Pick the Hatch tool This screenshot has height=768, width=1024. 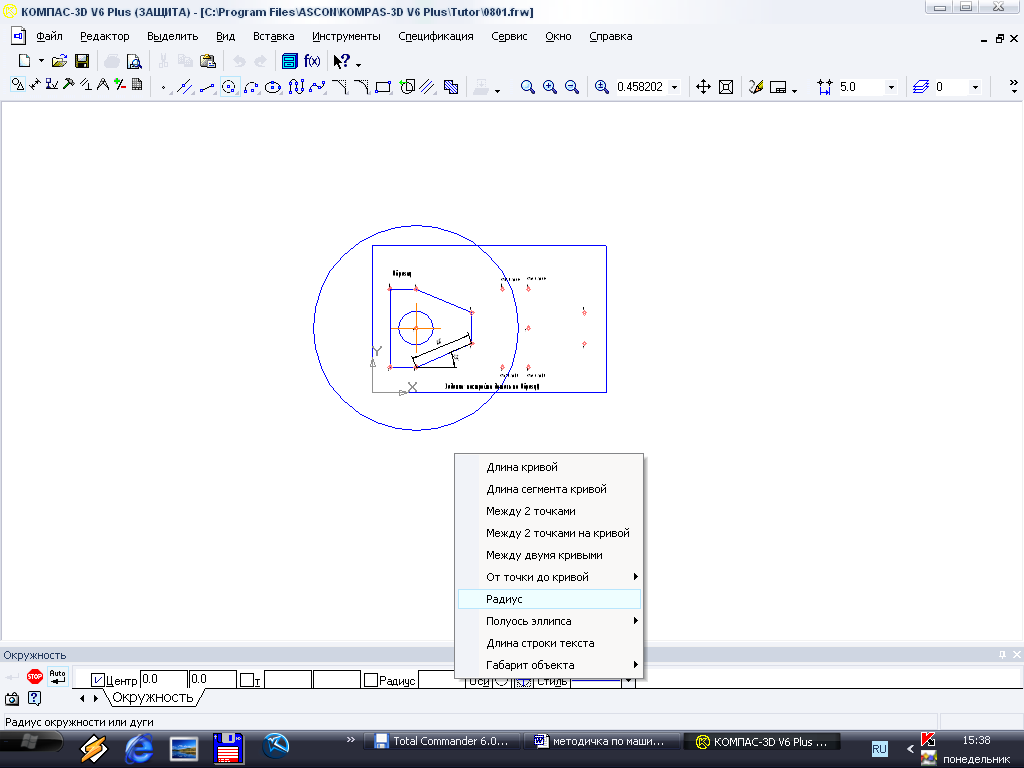pos(451,87)
